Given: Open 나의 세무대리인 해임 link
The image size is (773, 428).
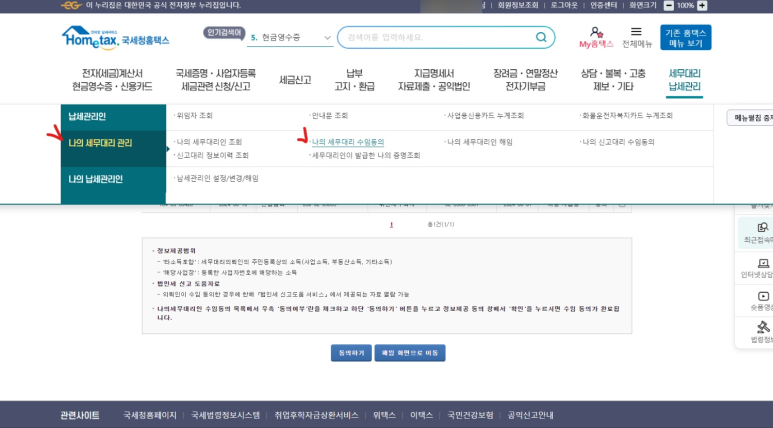Looking at the screenshot, I should (480, 142).
